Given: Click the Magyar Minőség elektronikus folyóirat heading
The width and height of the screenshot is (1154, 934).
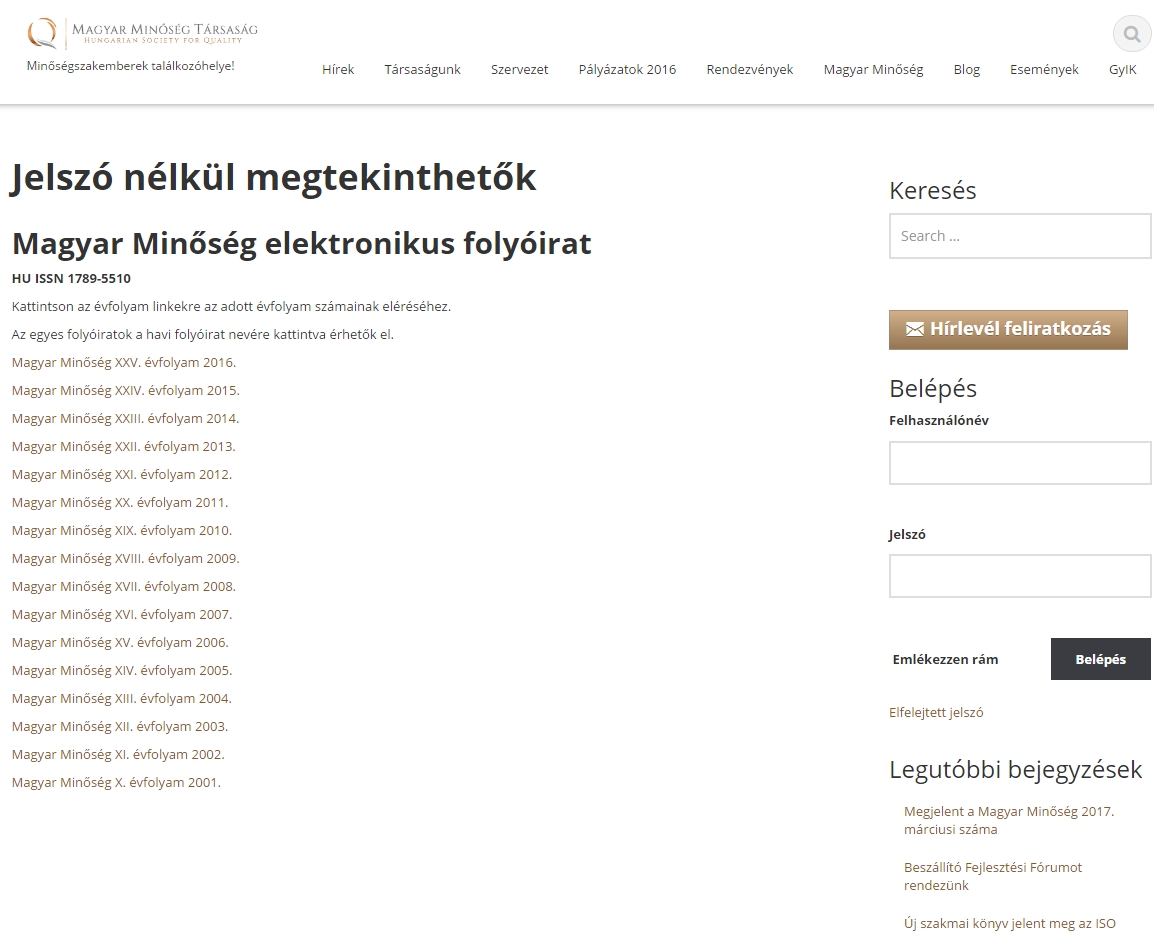Looking at the screenshot, I should pyautogui.click(x=302, y=243).
